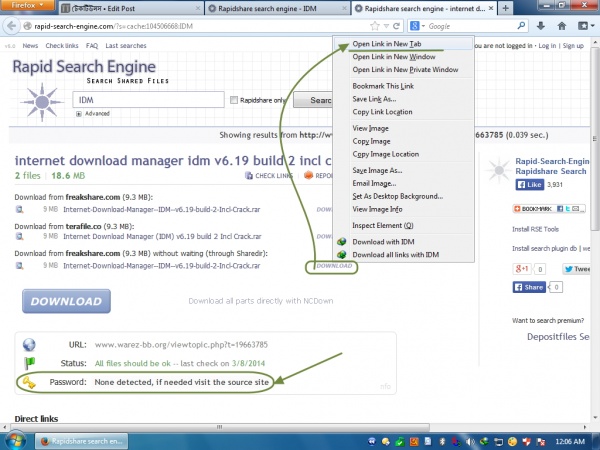The width and height of the screenshot is (600, 450).
Task: Click the Rapid Search Engine sun logo
Action: point(42,102)
